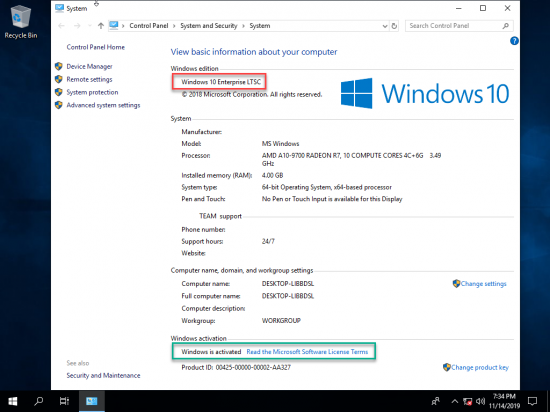Select System and Security breadcrumb
This screenshot has height=412, width=550.
[209, 26]
